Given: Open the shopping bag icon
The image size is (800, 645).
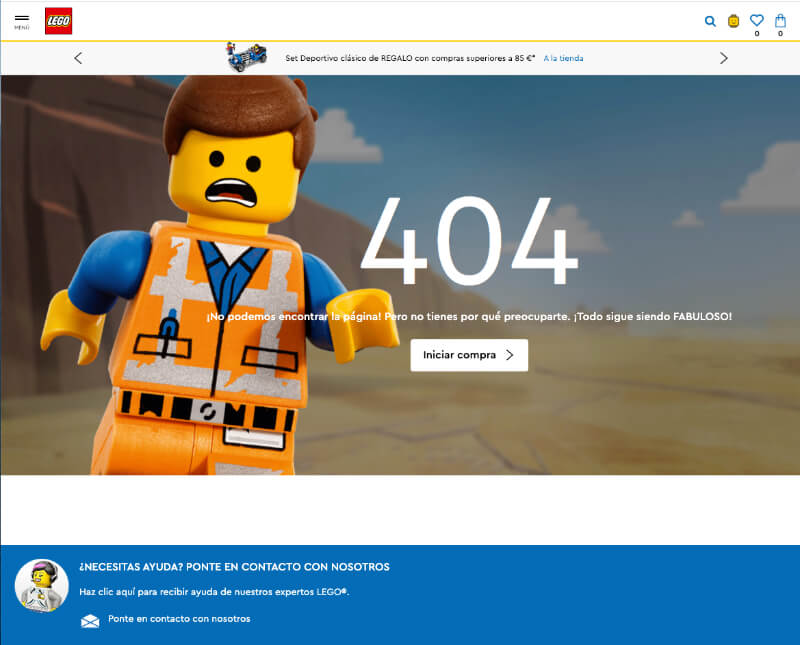Looking at the screenshot, I should [780, 20].
